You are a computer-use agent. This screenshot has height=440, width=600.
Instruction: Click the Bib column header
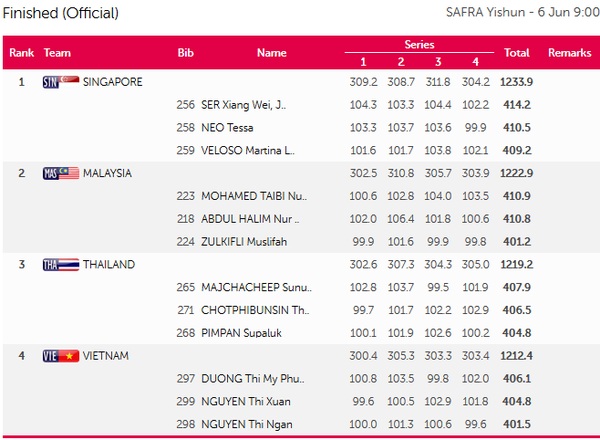[x=185, y=53]
